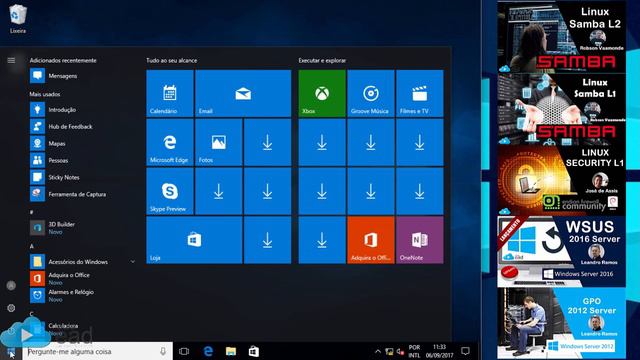Click the # group header
The width and height of the screenshot is (640, 360).
[x=31, y=212]
